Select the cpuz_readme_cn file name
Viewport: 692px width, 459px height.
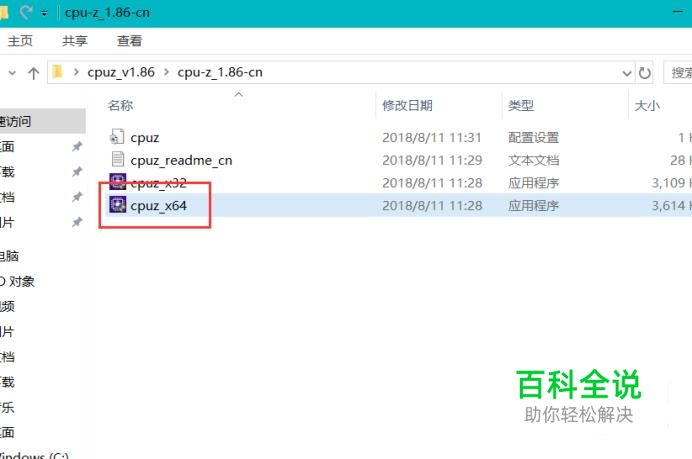181,160
